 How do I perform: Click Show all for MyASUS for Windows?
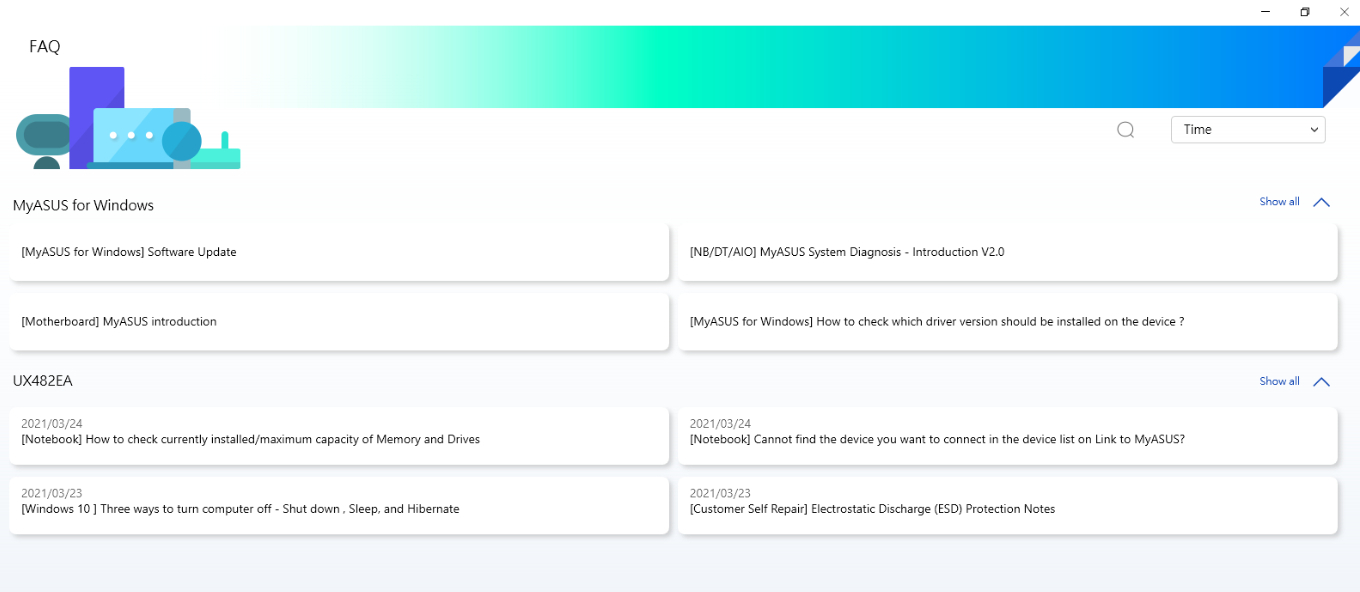pos(1279,202)
